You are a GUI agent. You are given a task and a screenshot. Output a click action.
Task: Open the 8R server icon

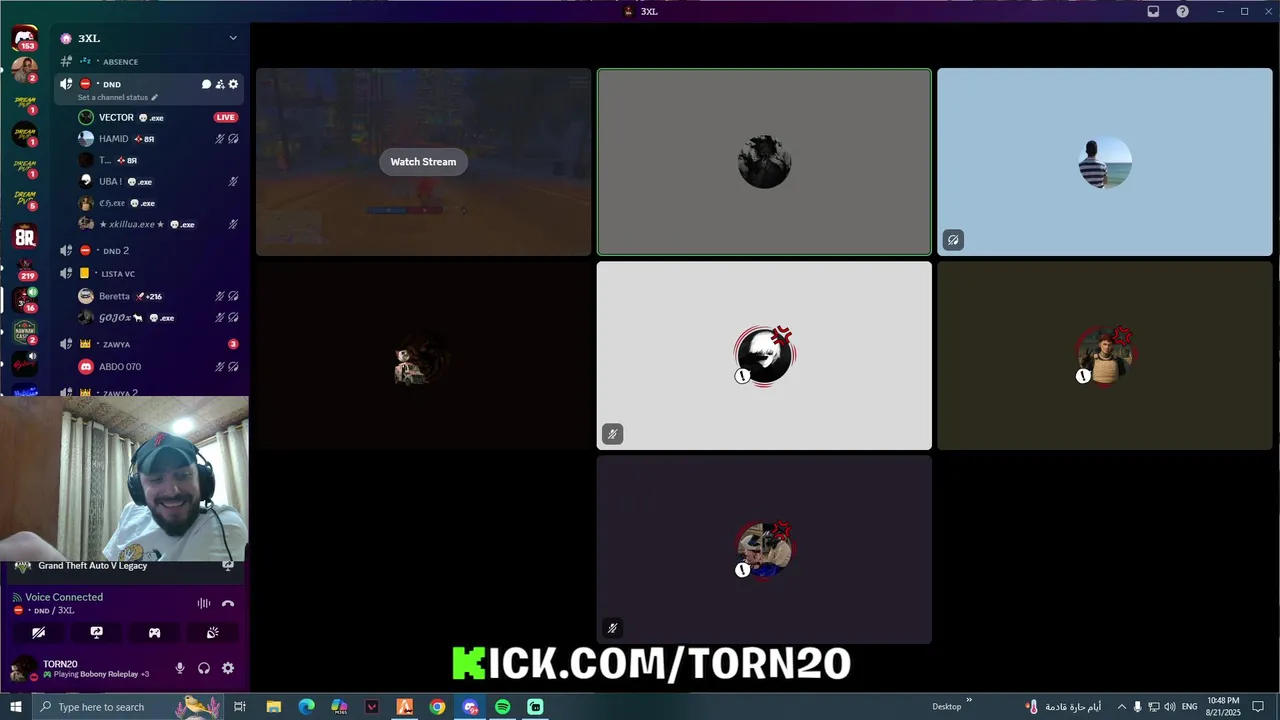coord(25,237)
